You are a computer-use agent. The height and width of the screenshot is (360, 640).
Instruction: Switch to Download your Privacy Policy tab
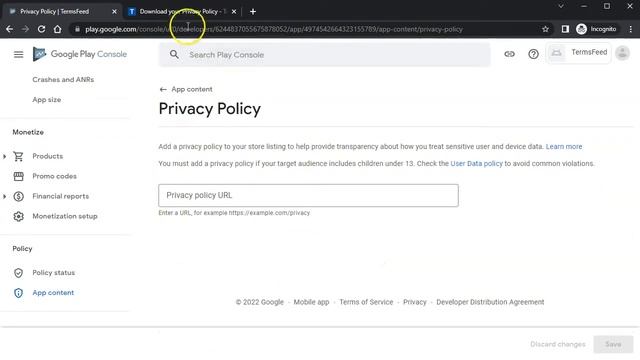point(182,11)
